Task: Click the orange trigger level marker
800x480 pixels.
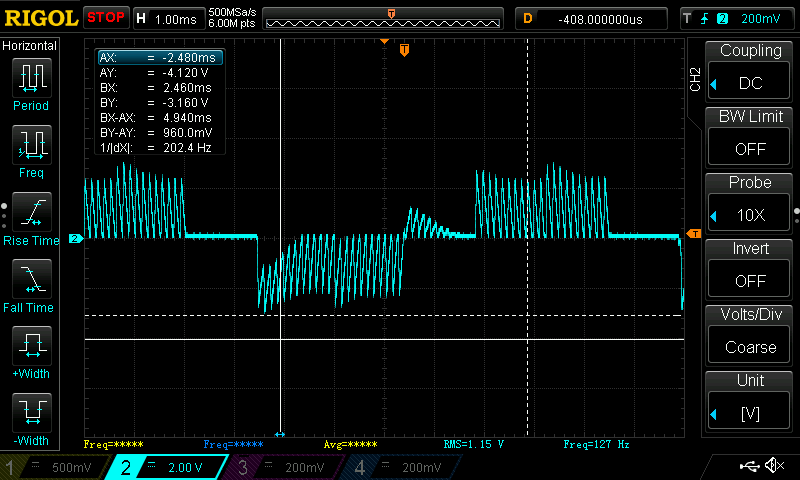Action: pyautogui.click(x=693, y=234)
